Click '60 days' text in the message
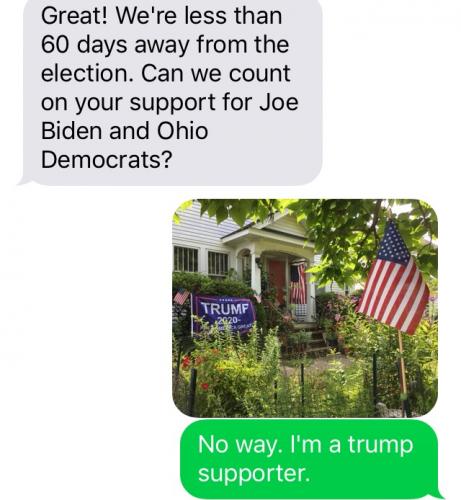Viewport: 461px width, 500px height. (x=84, y=45)
